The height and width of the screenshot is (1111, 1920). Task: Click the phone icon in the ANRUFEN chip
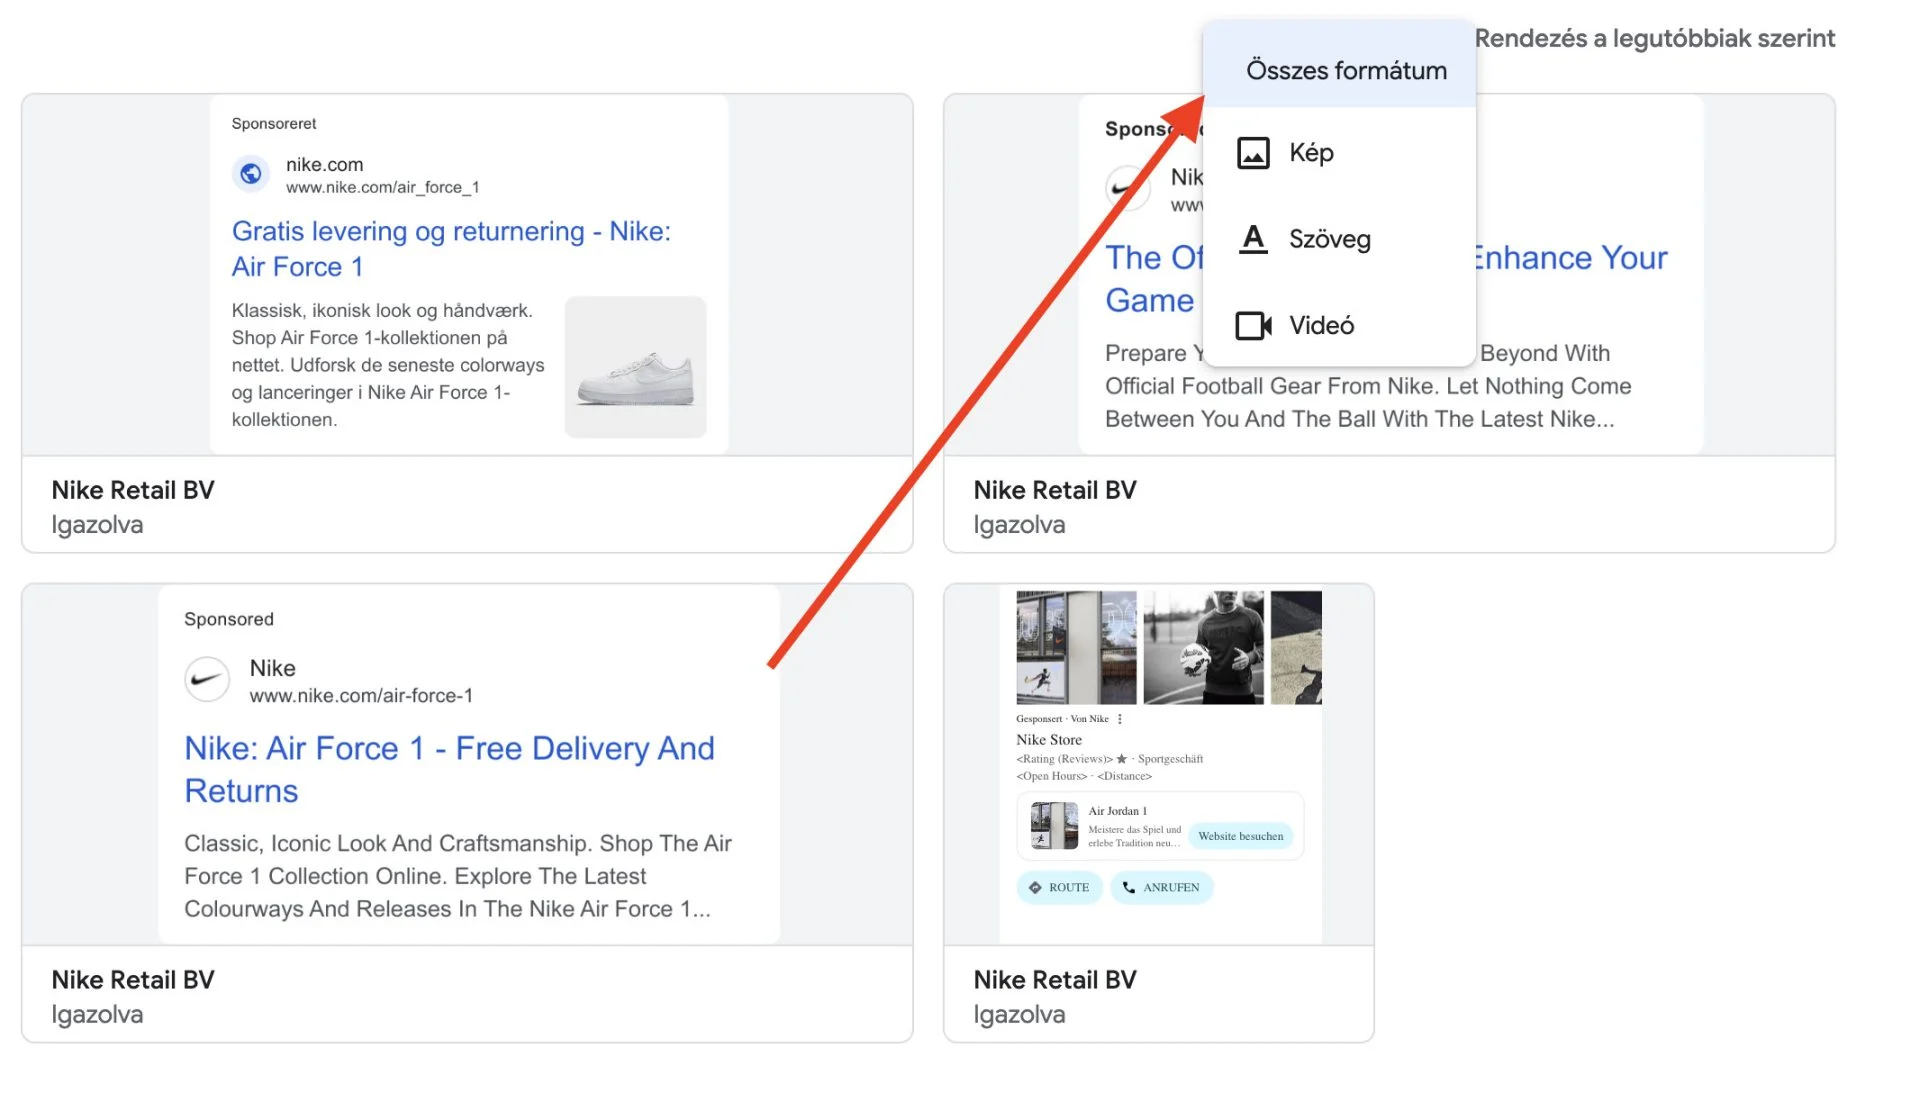(1129, 888)
